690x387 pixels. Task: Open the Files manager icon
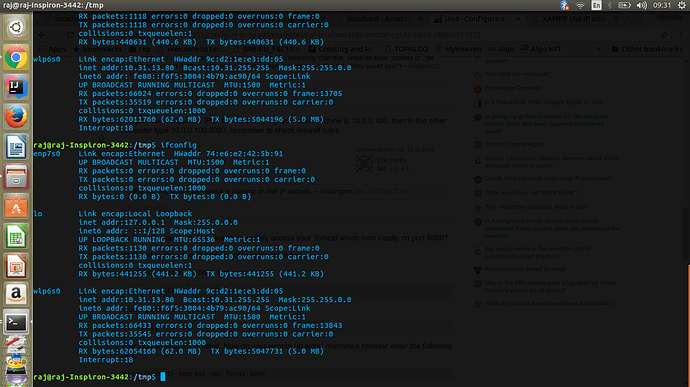pos(16,177)
